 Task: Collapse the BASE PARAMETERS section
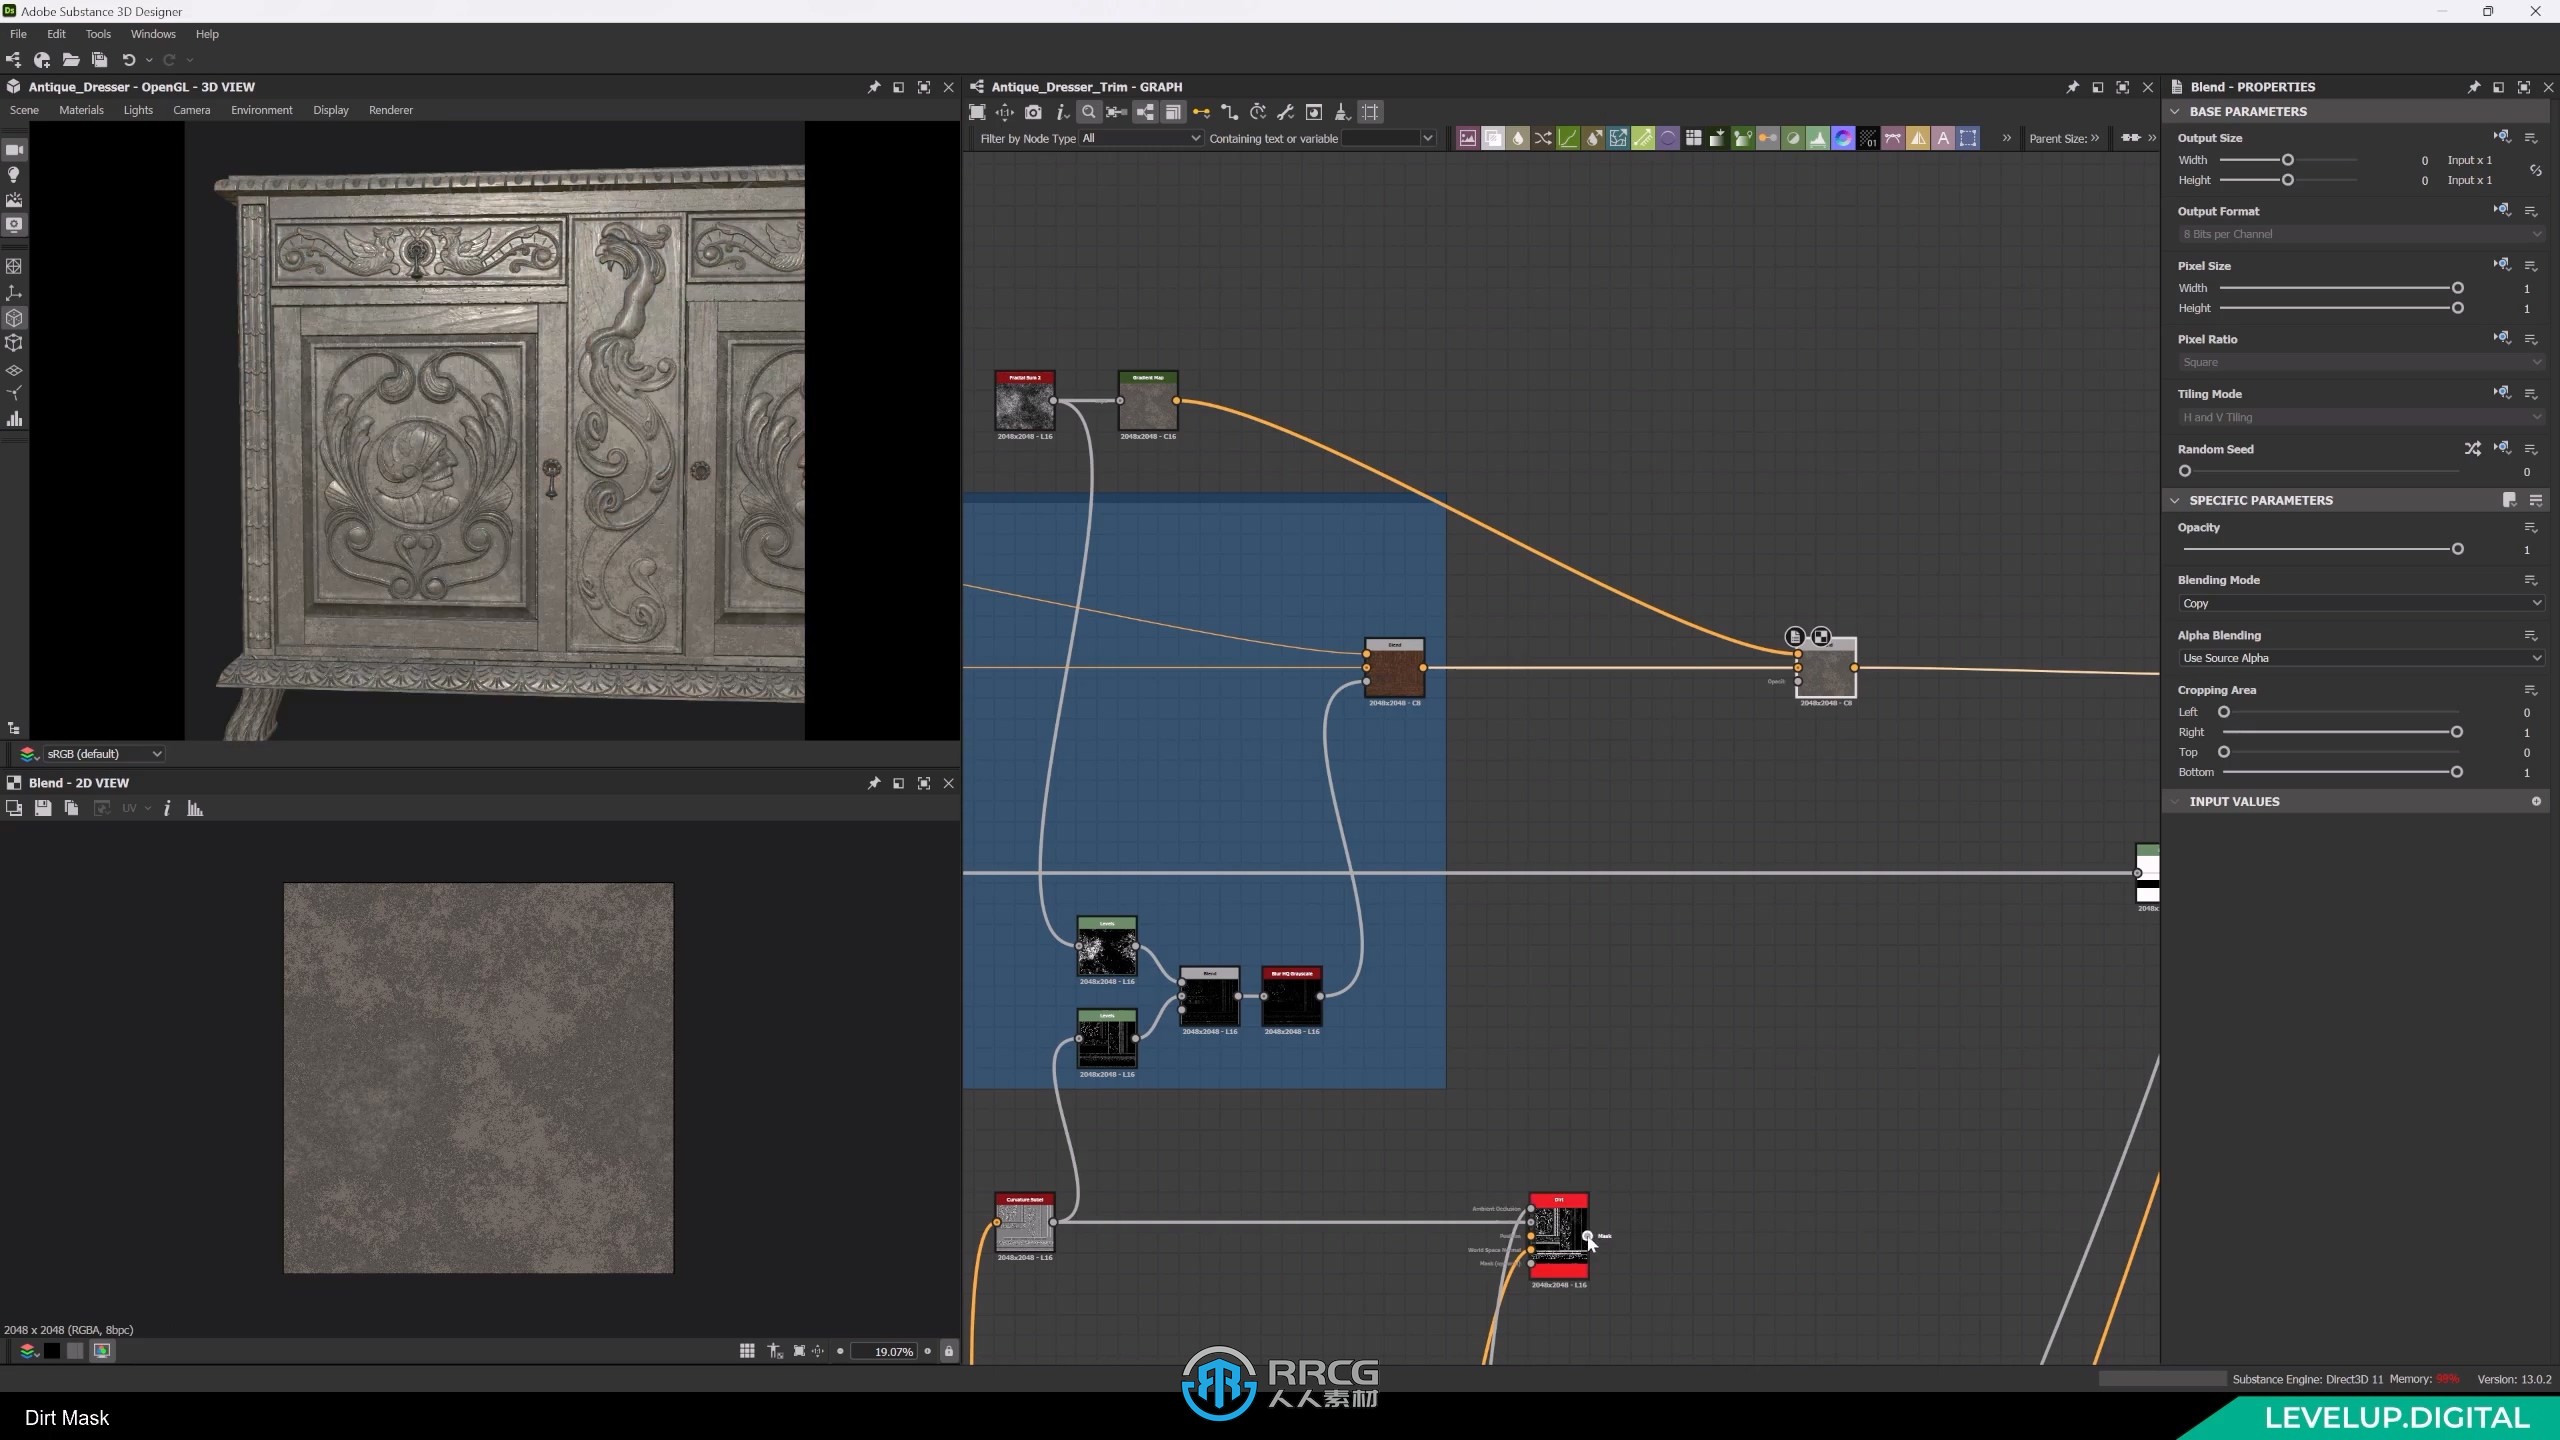pos(2175,111)
